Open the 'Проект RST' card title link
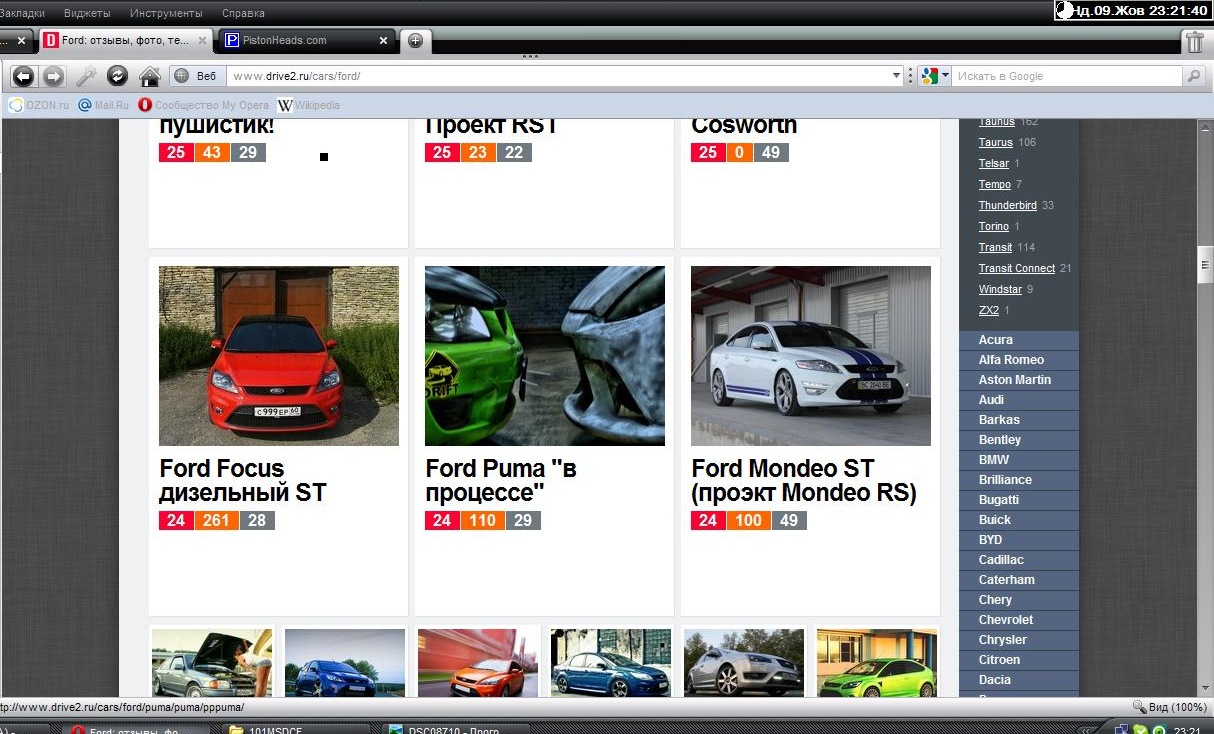 [491, 126]
